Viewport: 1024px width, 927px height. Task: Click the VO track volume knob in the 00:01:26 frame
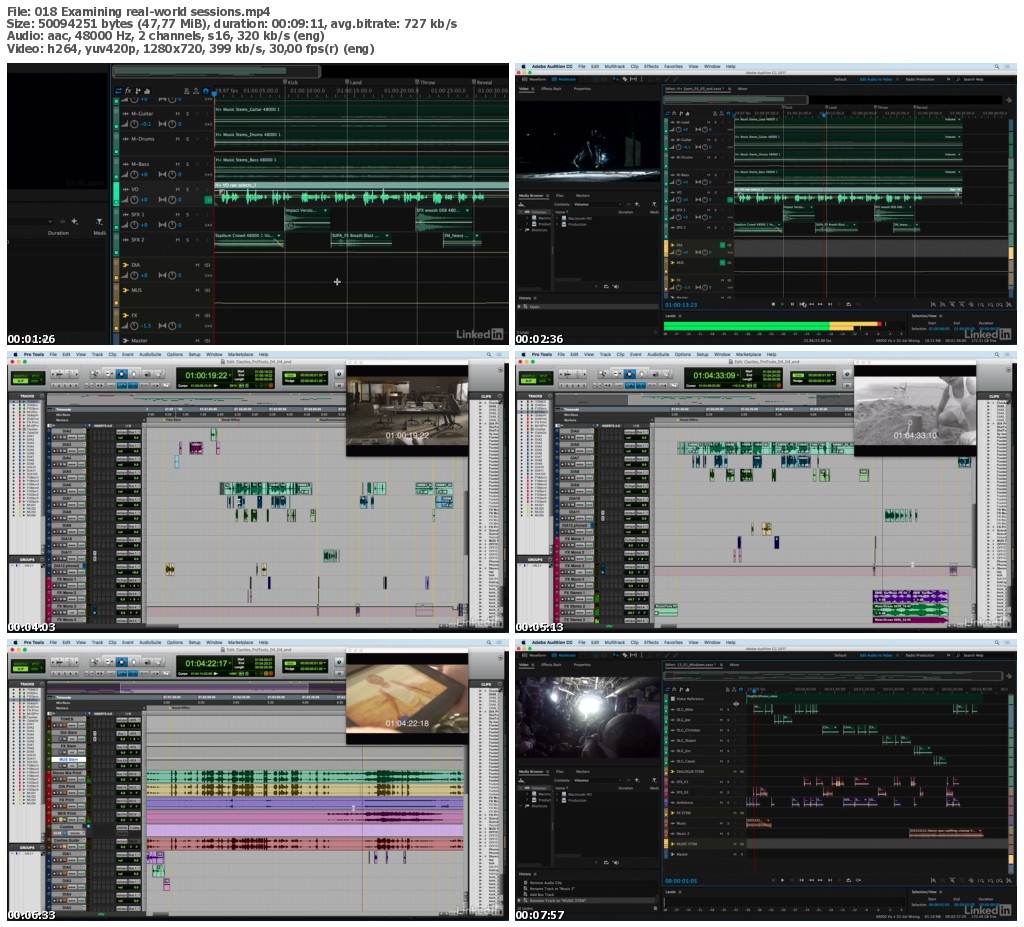tap(134, 200)
